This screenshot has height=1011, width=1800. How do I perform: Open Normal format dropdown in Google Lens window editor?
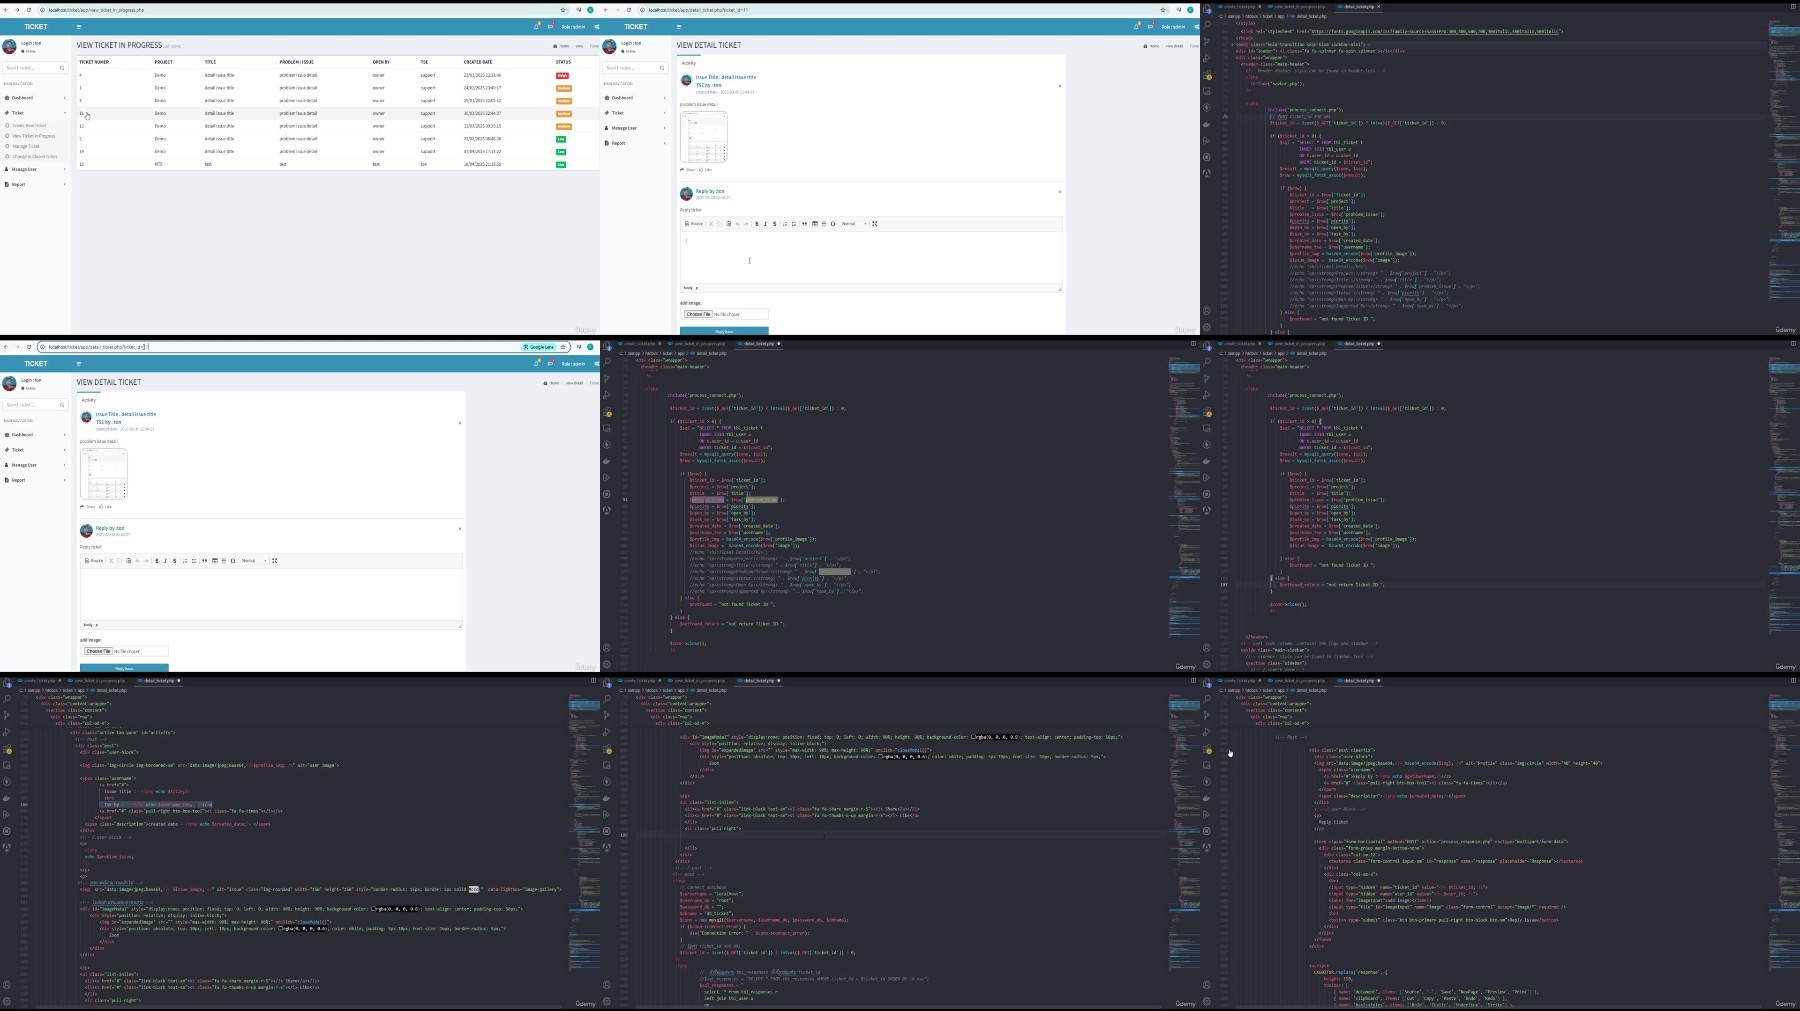coord(254,561)
